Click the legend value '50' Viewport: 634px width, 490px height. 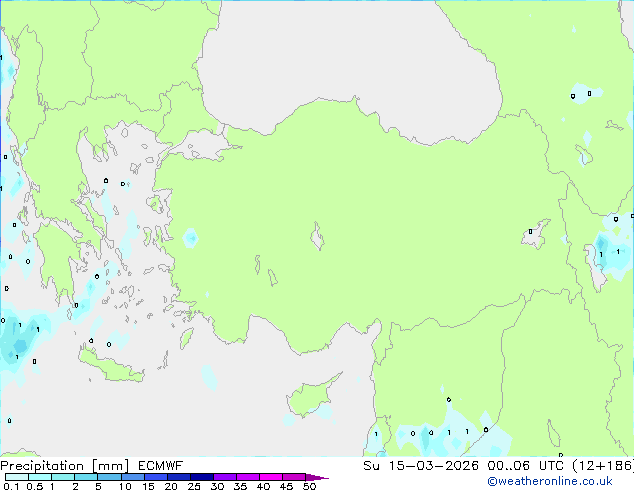coord(309,486)
